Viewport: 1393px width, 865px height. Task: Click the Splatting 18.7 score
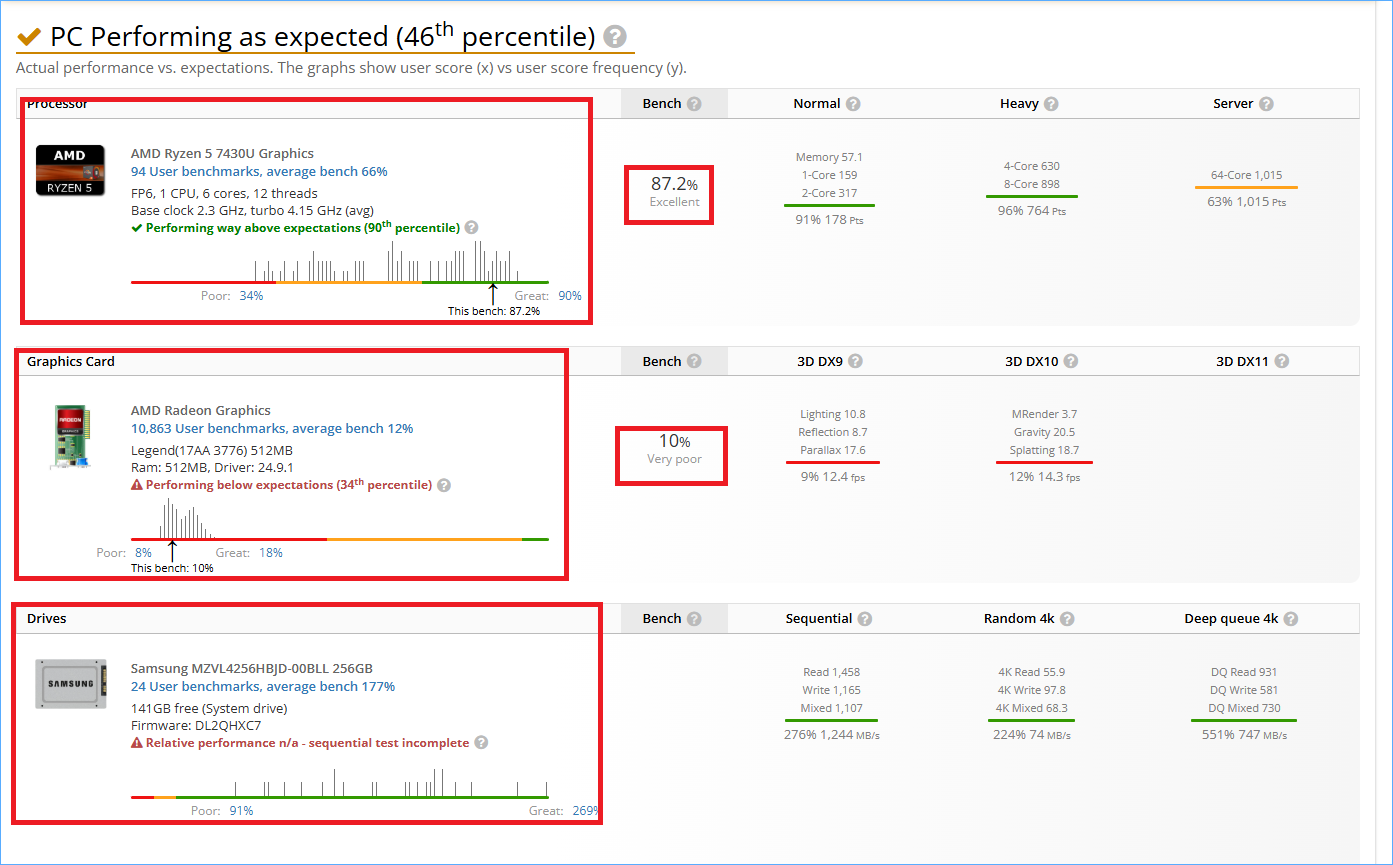(x=1045, y=450)
